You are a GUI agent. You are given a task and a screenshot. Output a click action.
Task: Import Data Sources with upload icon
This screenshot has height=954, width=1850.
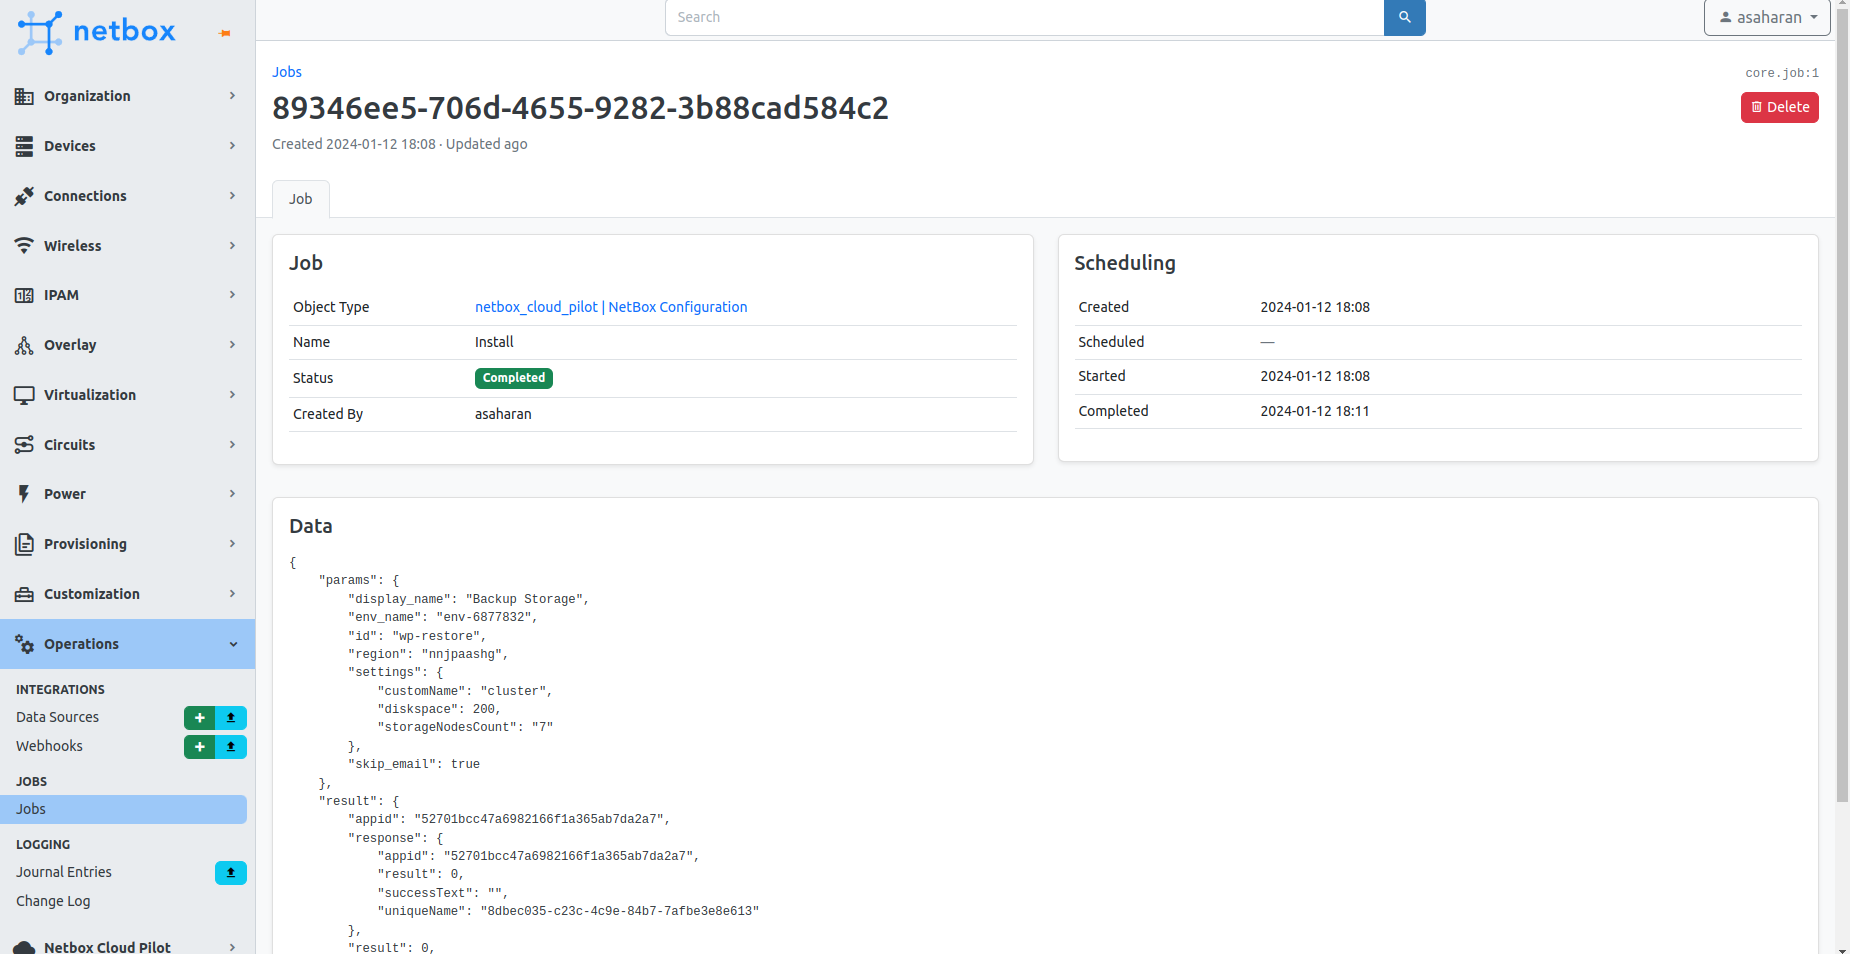pos(231,718)
